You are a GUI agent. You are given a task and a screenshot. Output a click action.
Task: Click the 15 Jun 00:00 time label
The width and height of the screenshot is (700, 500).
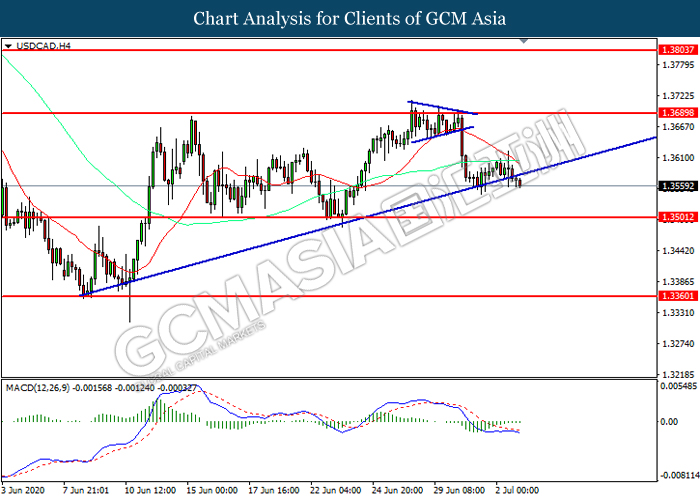click(212, 490)
